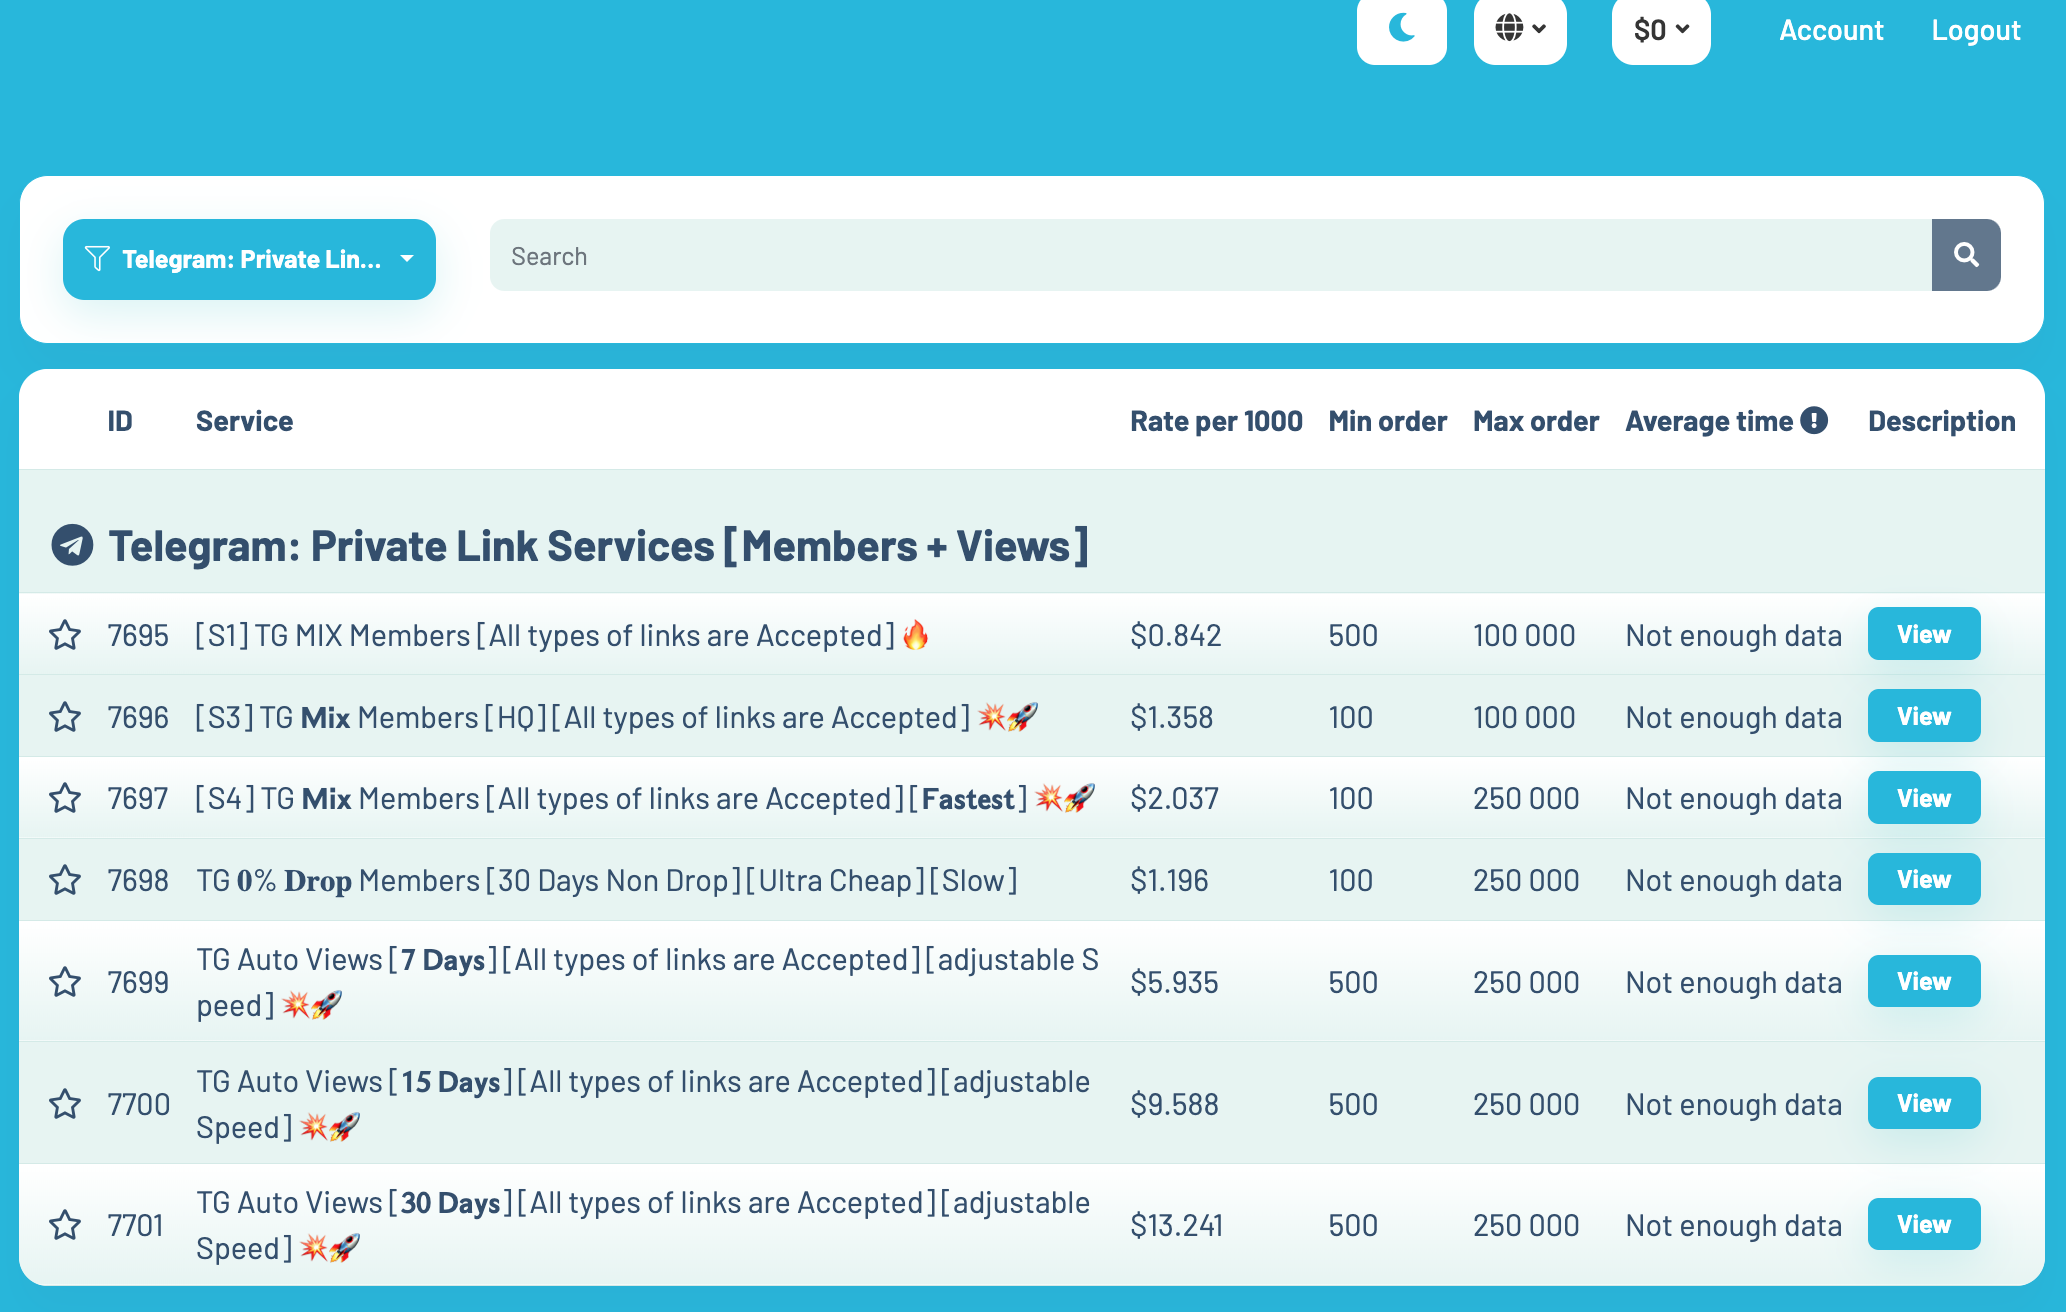The width and height of the screenshot is (2066, 1312).
Task: Select the TG Auto Views [15 Days] service name
Action: click(643, 1104)
